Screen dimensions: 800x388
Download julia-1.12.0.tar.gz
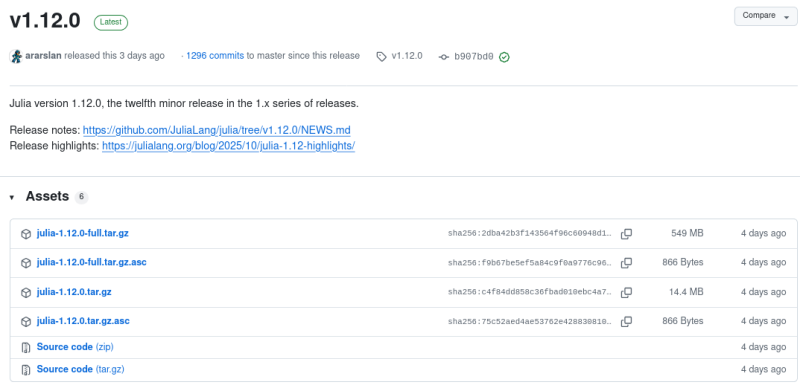[74, 292]
